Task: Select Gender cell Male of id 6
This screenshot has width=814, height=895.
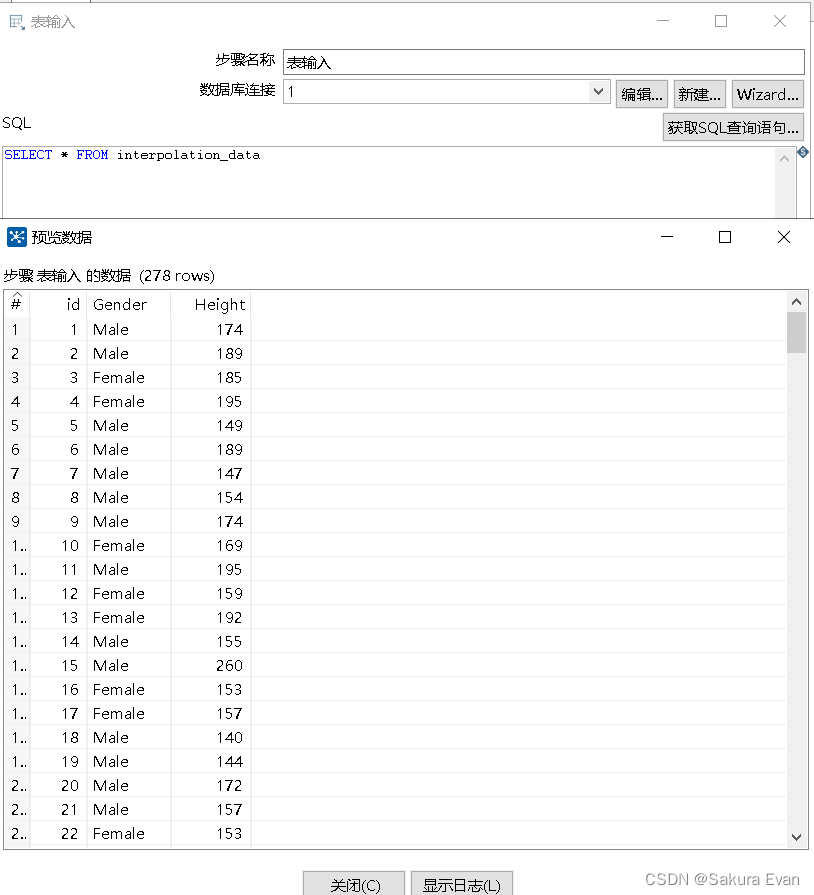Action: point(128,449)
